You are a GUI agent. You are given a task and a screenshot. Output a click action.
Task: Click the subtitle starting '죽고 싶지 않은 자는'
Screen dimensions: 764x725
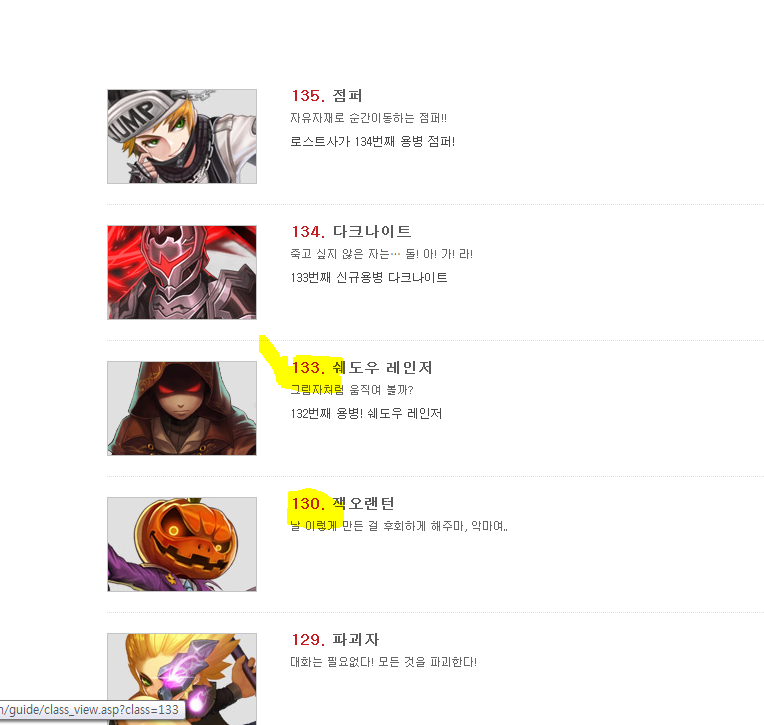click(382, 254)
